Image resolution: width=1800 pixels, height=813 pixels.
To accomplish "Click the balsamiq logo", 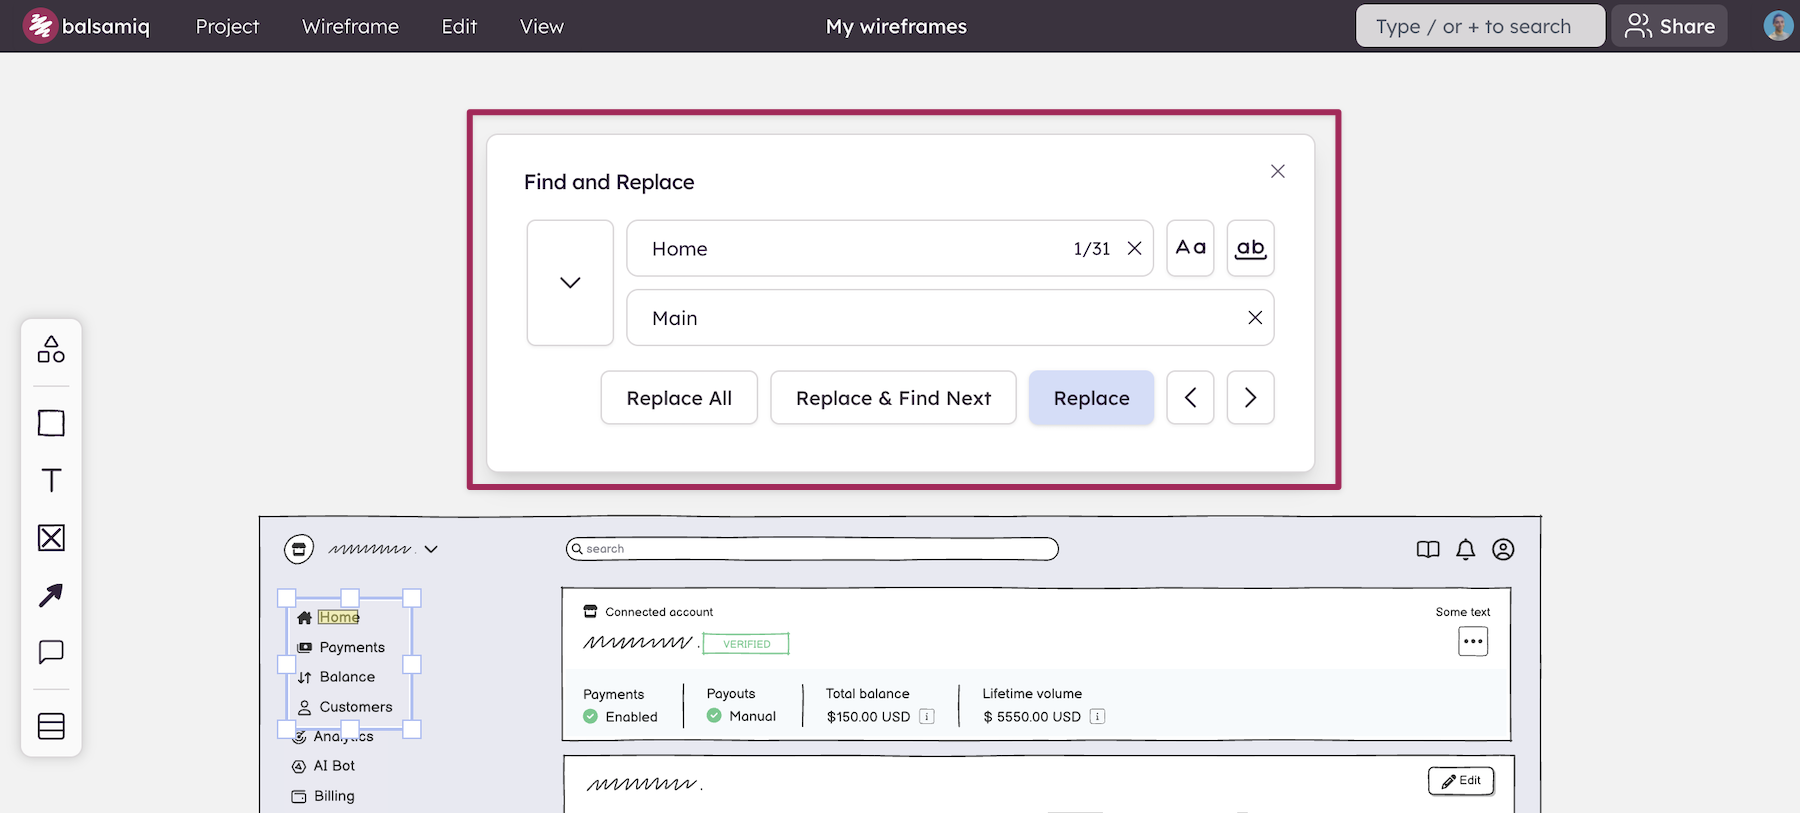I will click(x=86, y=26).
